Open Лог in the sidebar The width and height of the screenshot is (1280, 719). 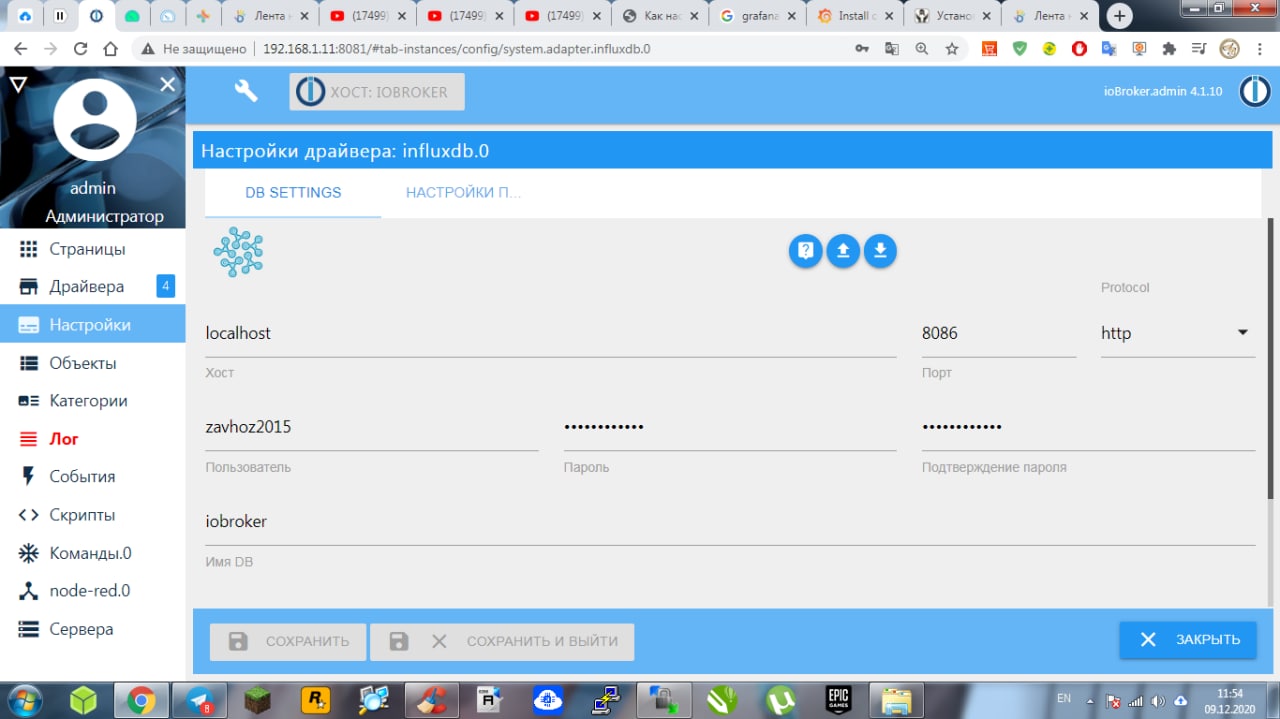click(x=93, y=439)
